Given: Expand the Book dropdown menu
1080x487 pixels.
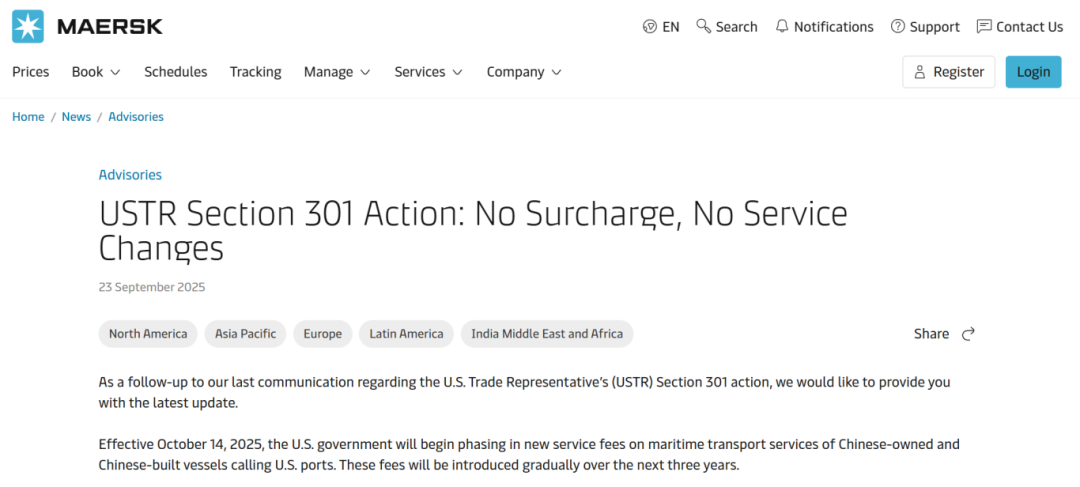Looking at the screenshot, I should 96,72.
